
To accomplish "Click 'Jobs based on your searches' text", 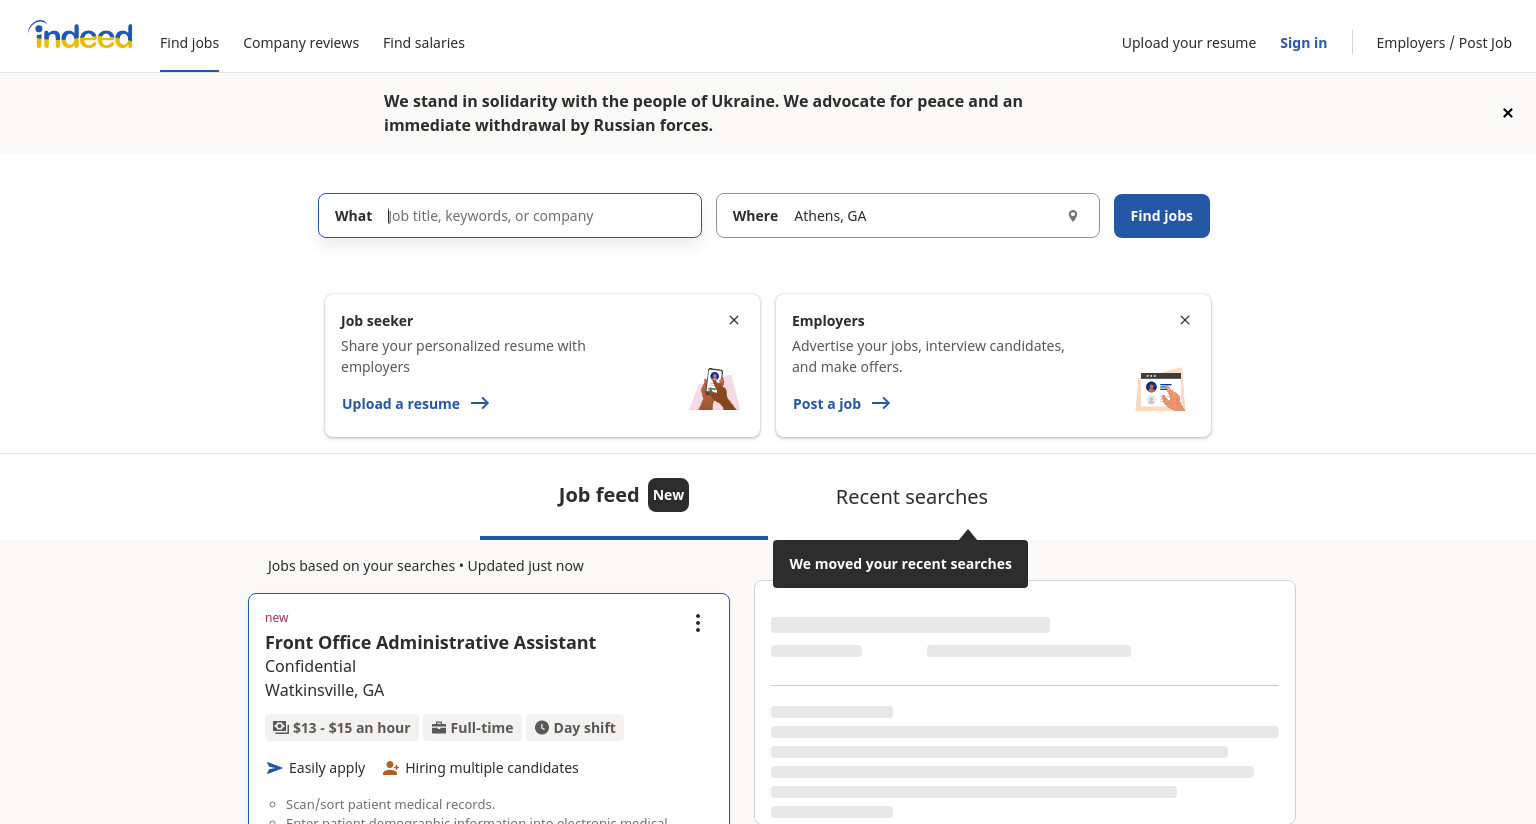I will [x=362, y=566].
